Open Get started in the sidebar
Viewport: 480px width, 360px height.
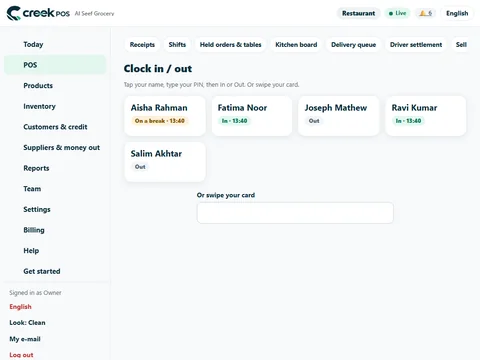click(55, 271)
